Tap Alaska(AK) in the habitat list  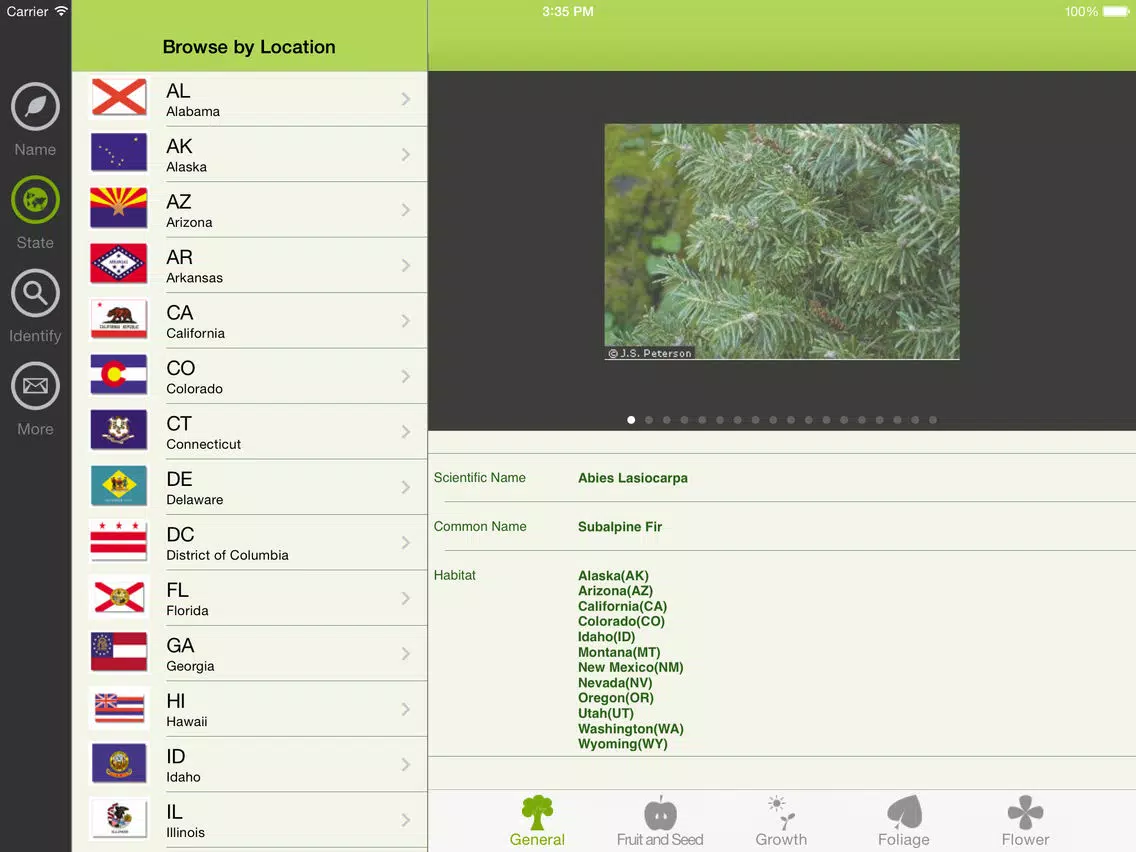613,576
